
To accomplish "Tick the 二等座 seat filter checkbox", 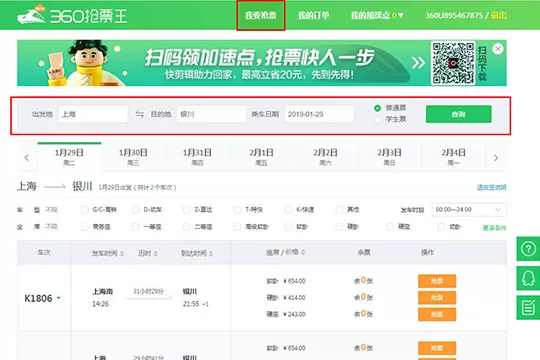I will [186, 227].
